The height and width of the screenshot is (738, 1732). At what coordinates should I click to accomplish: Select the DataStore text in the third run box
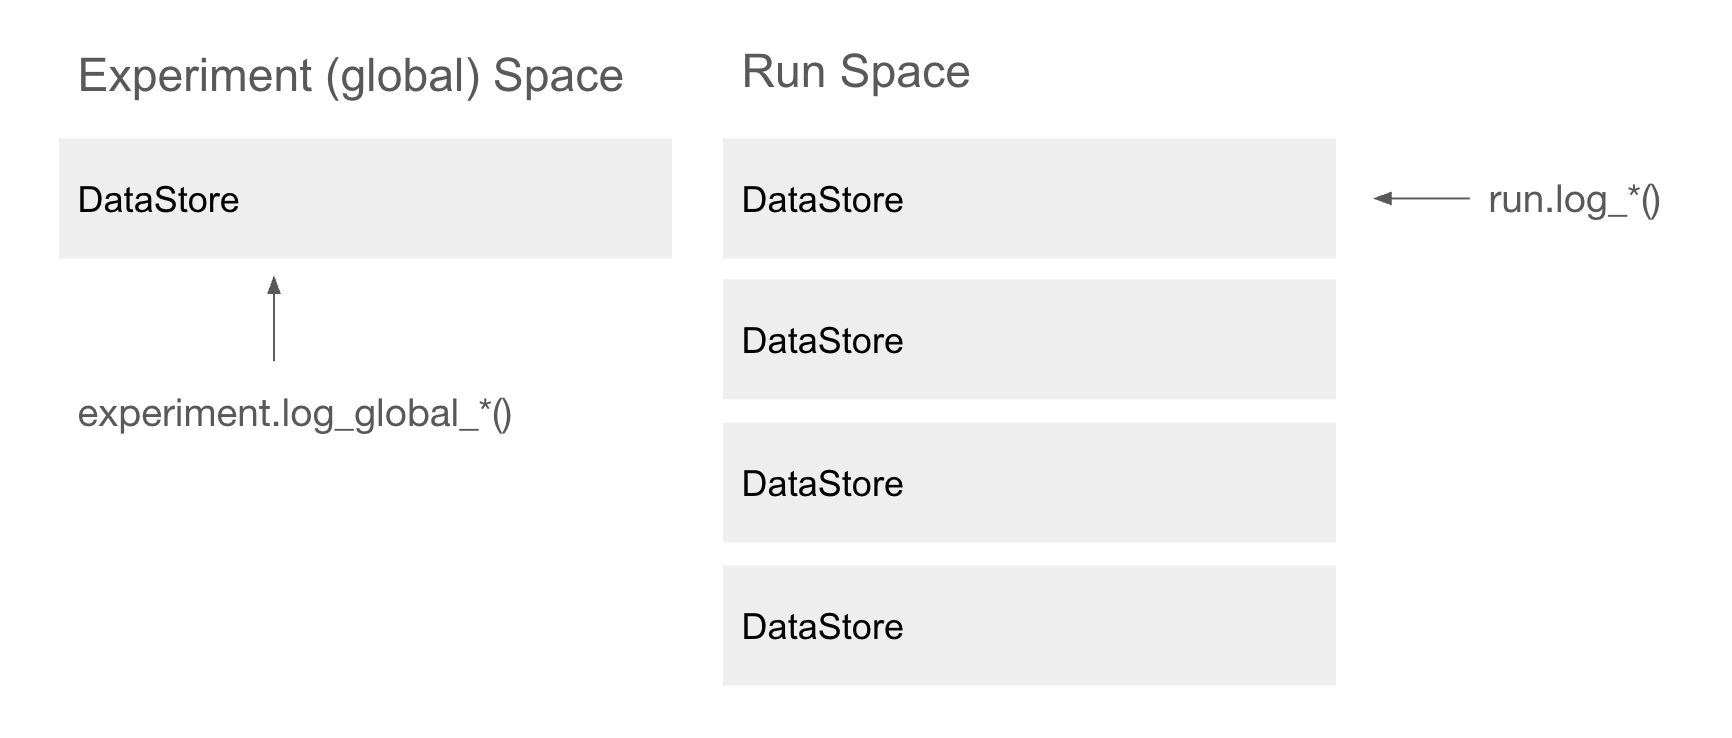(x=822, y=484)
